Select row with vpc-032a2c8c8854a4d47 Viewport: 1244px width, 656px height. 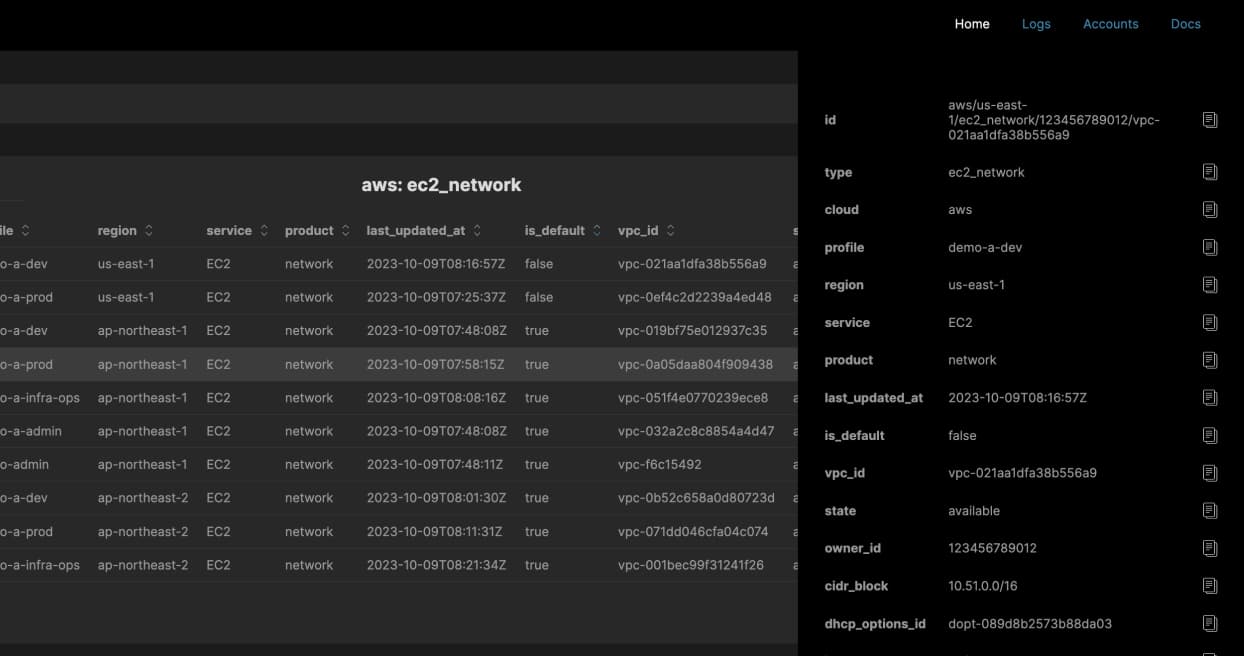[399, 431]
